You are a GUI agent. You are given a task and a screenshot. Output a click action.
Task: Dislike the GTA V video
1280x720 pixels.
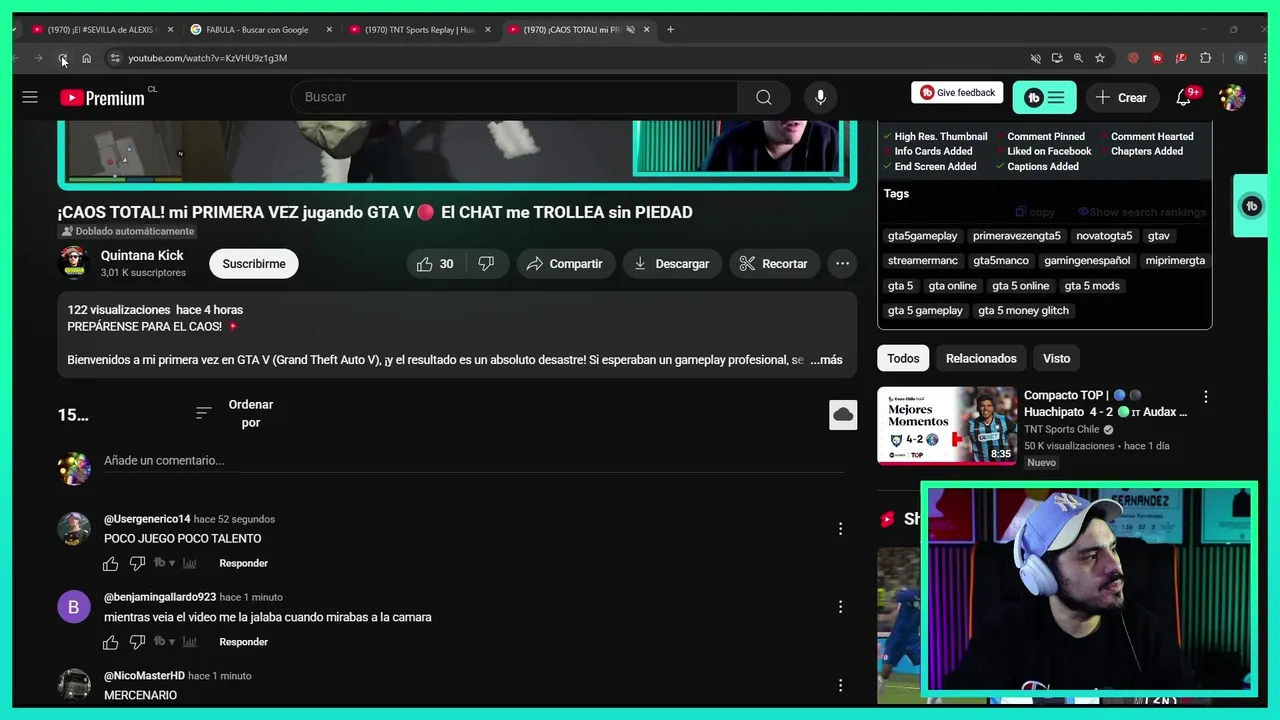(486, 264)
